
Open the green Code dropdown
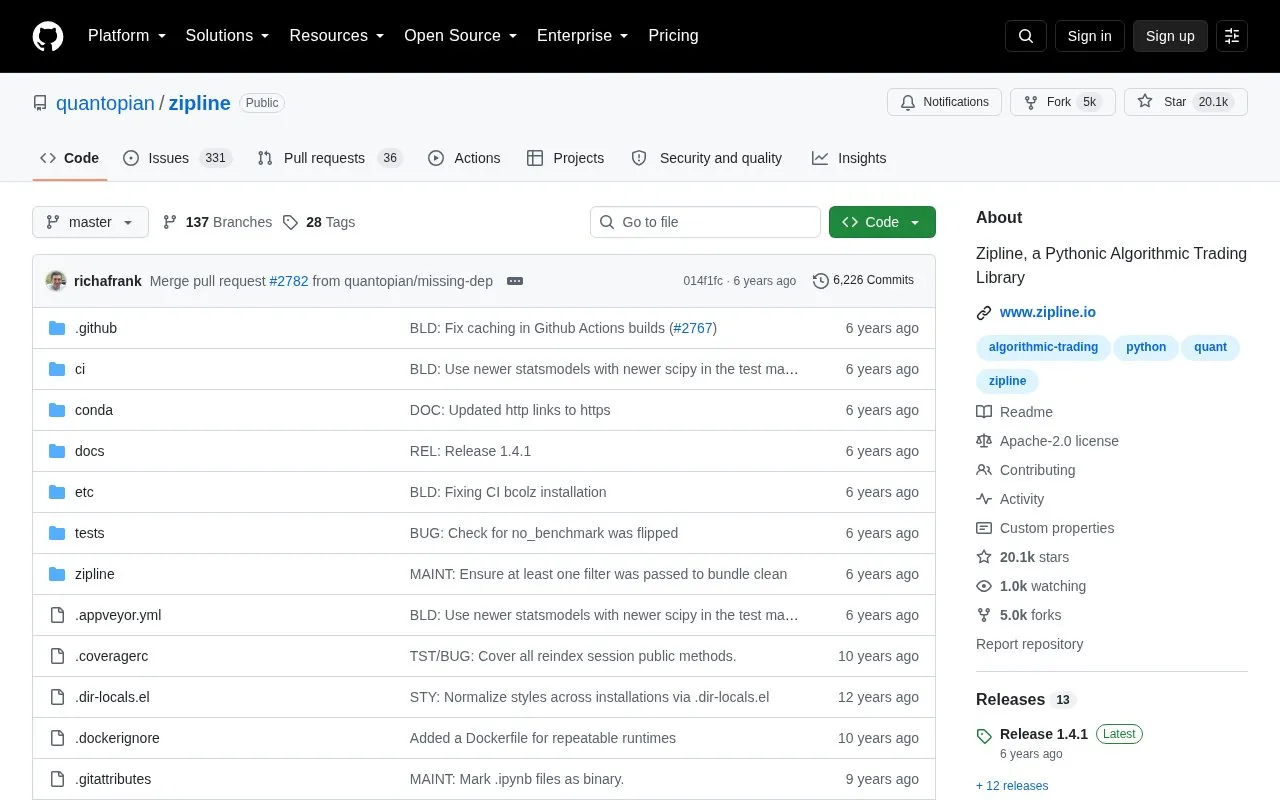[x=882, y=222]
